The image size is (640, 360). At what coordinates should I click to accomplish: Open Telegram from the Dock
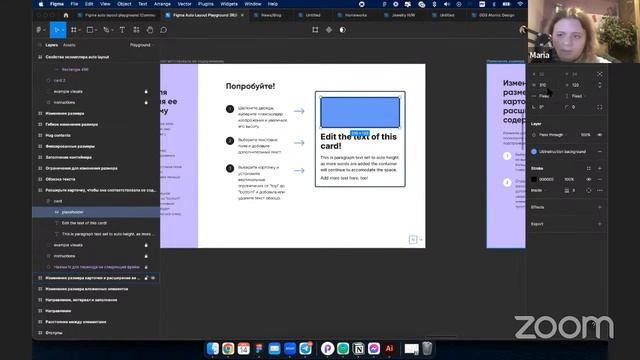pyautogui.click(x=306, y=349)
